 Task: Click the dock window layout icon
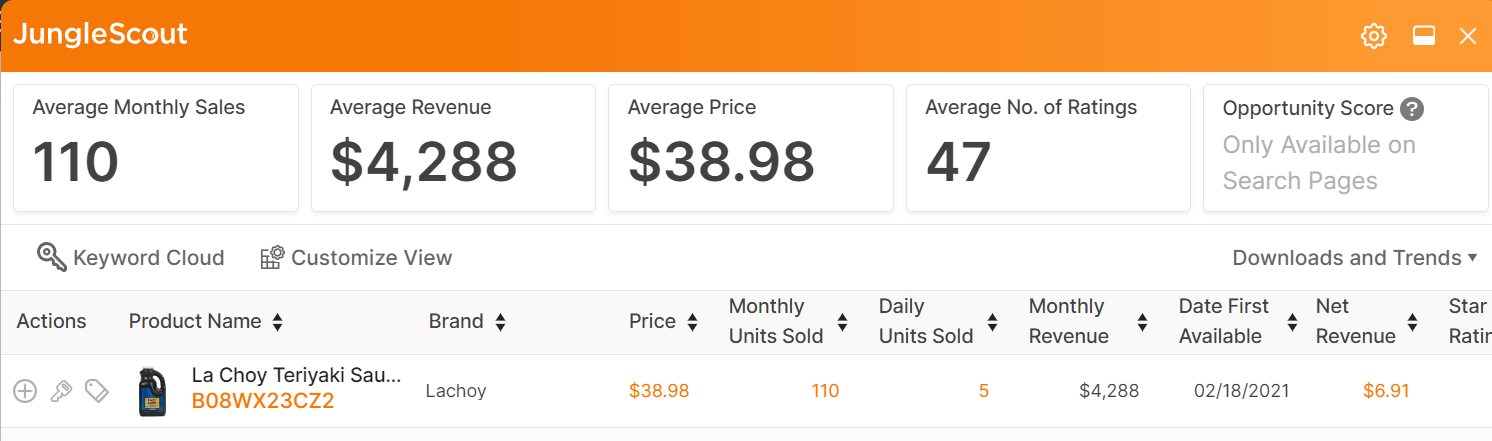[1424, 37]
